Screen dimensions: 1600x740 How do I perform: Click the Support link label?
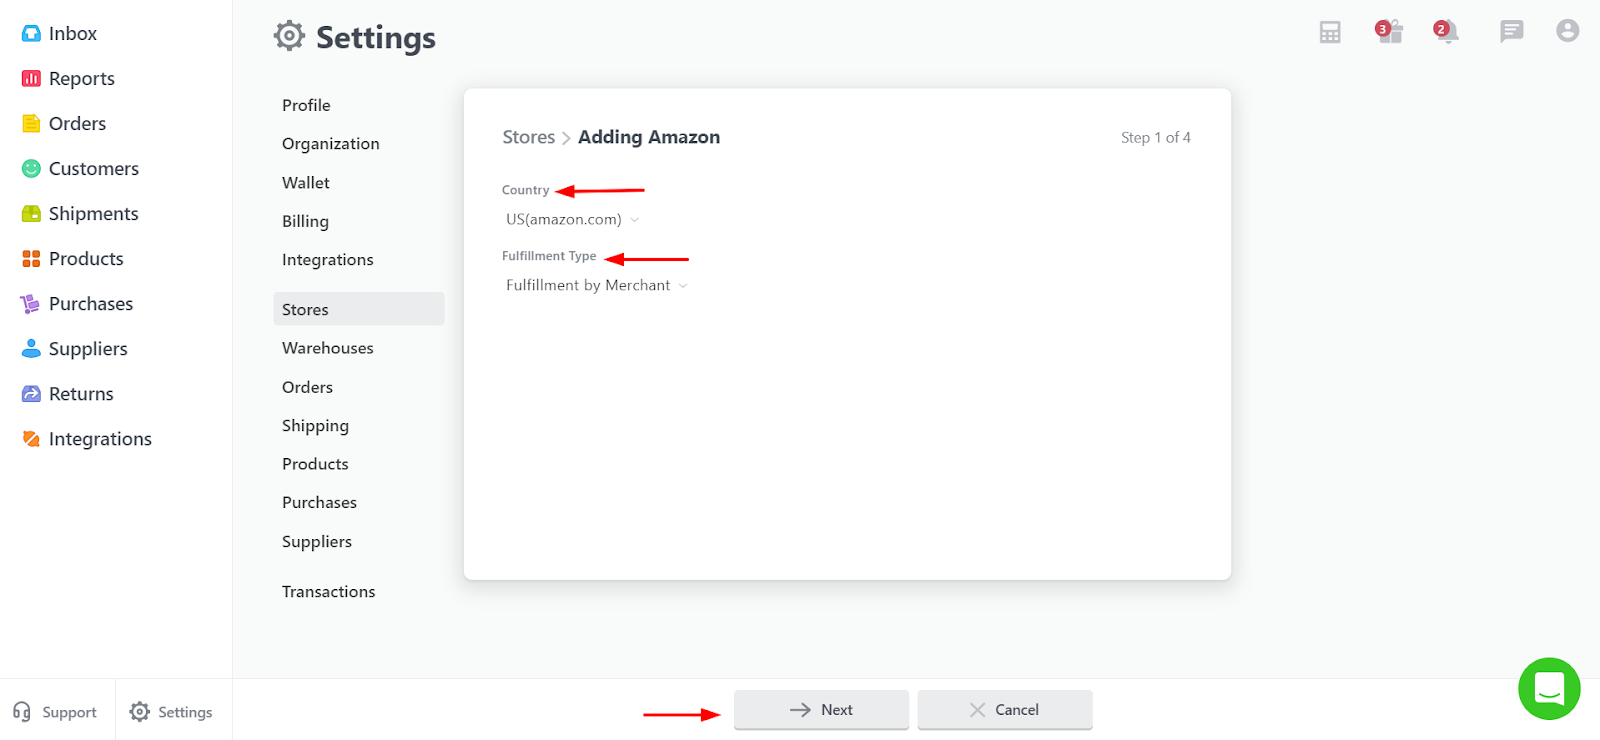tap(69, 713)
